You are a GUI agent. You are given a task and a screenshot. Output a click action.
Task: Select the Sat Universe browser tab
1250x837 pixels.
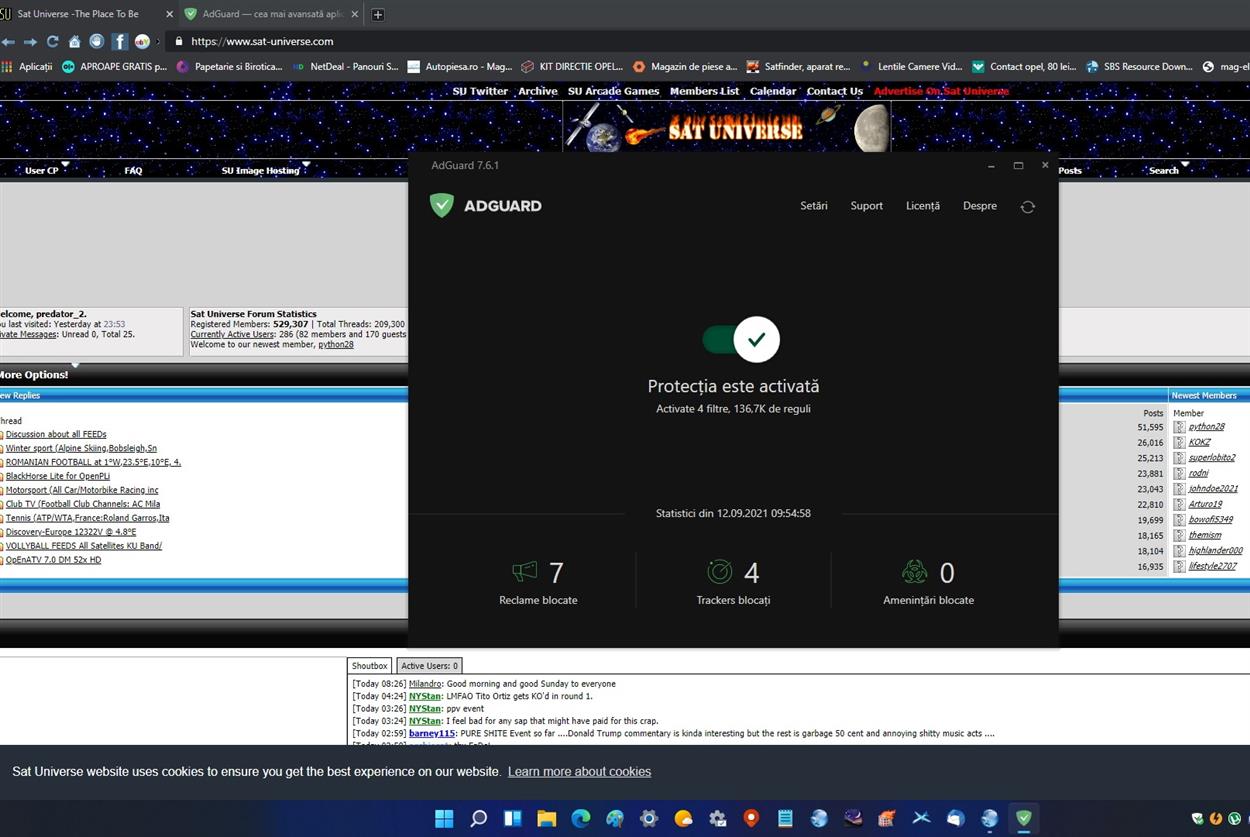pos(88,14)
